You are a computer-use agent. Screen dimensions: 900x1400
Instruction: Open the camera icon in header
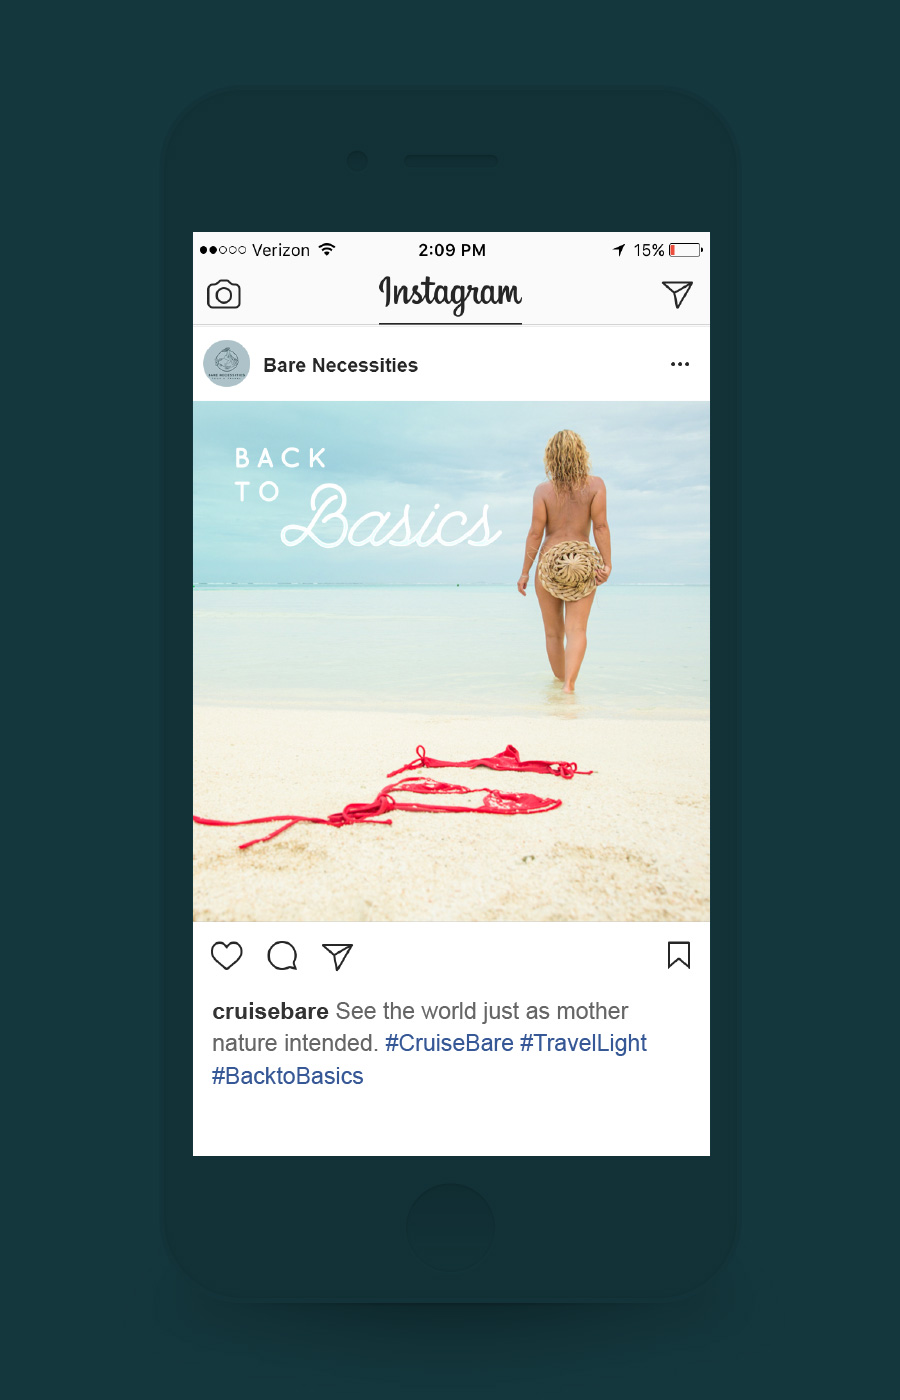pyautogui.click(x=224, y=294)
